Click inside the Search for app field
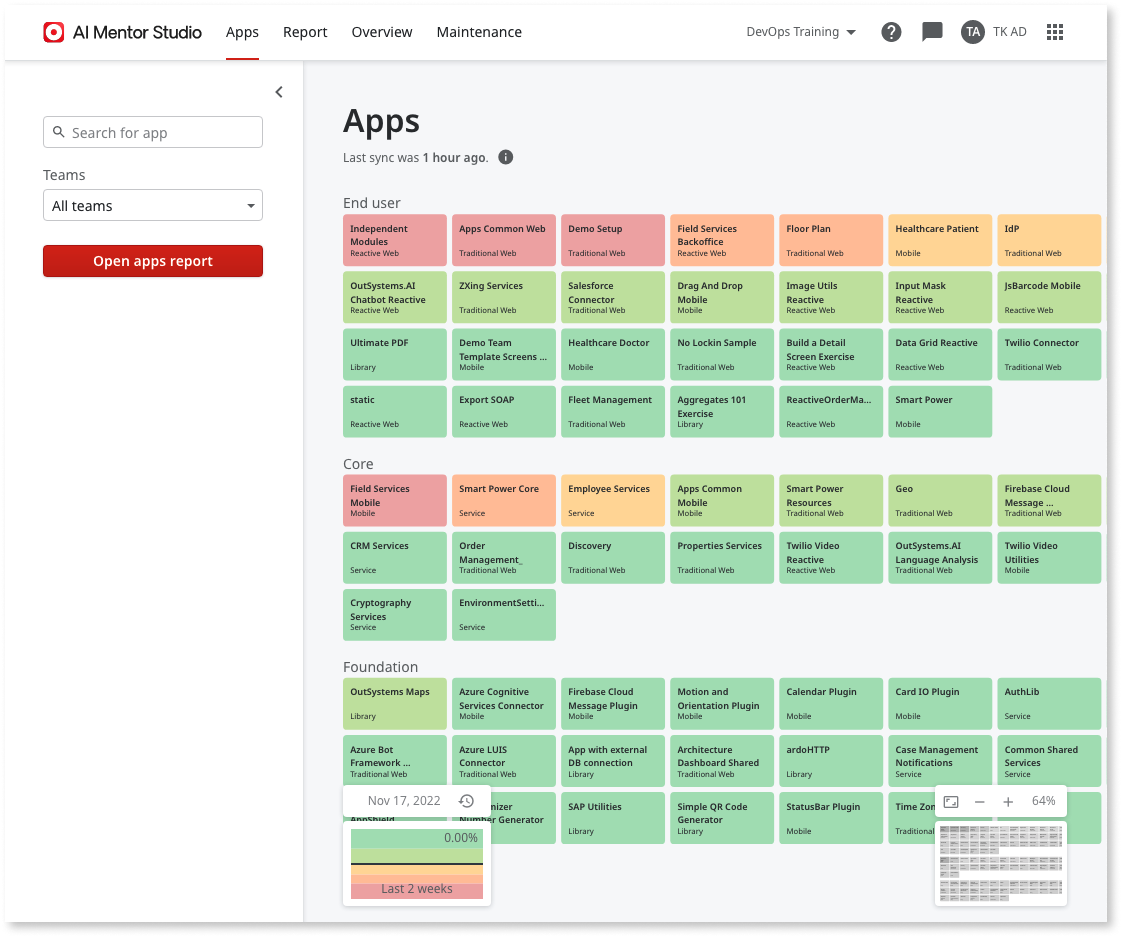The height and width of the screenshot is (937, 1122). pyautogui.click(x=160, y=132)
